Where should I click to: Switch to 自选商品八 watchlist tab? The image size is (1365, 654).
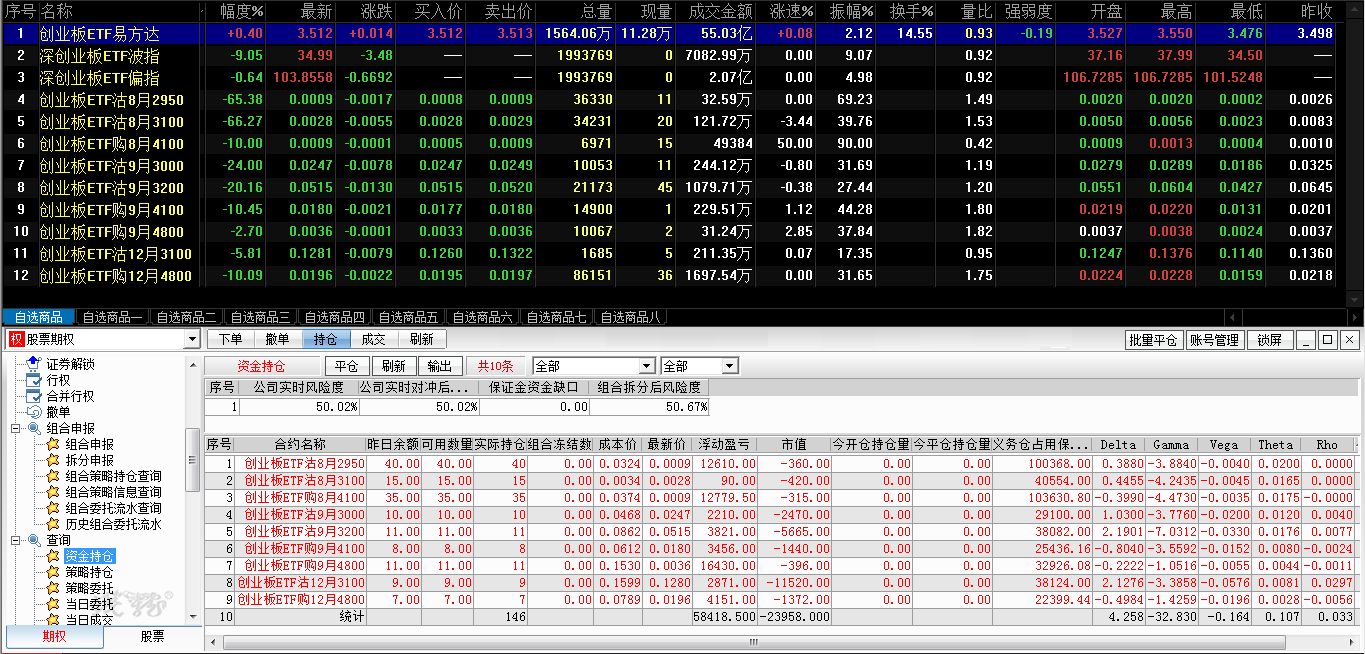pyautogui.click(x=630, y=317)
